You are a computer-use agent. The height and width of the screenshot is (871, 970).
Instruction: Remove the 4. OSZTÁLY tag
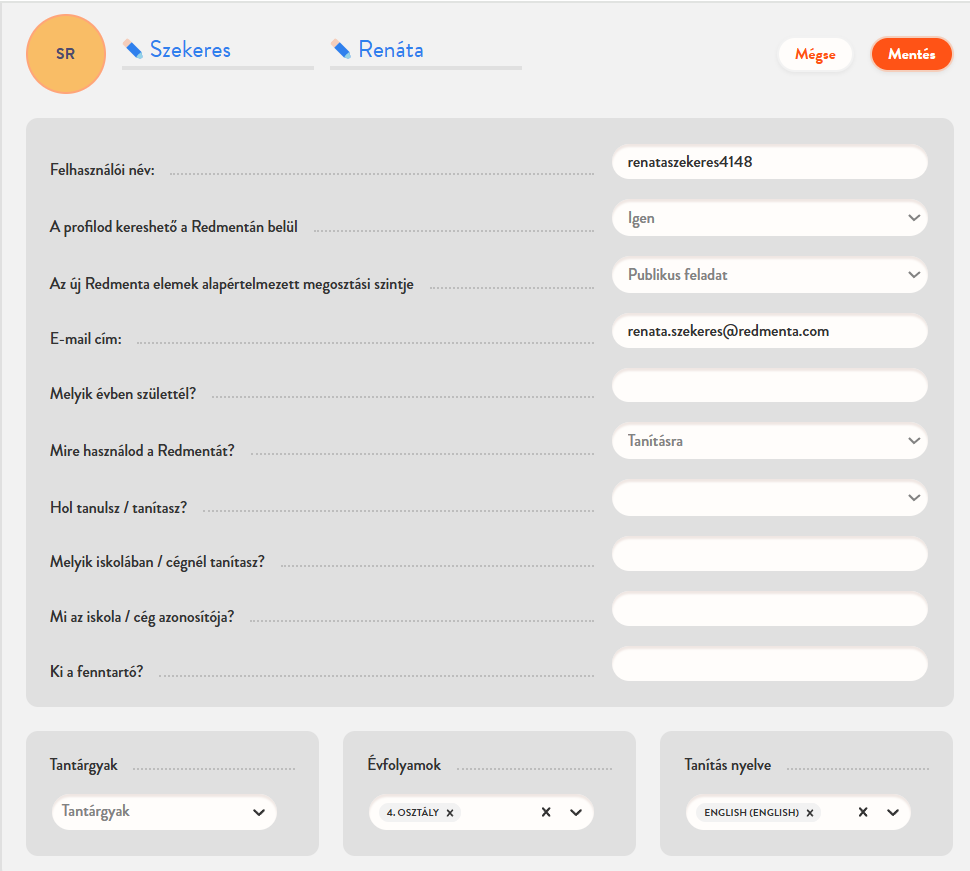[x=450, y=813]
